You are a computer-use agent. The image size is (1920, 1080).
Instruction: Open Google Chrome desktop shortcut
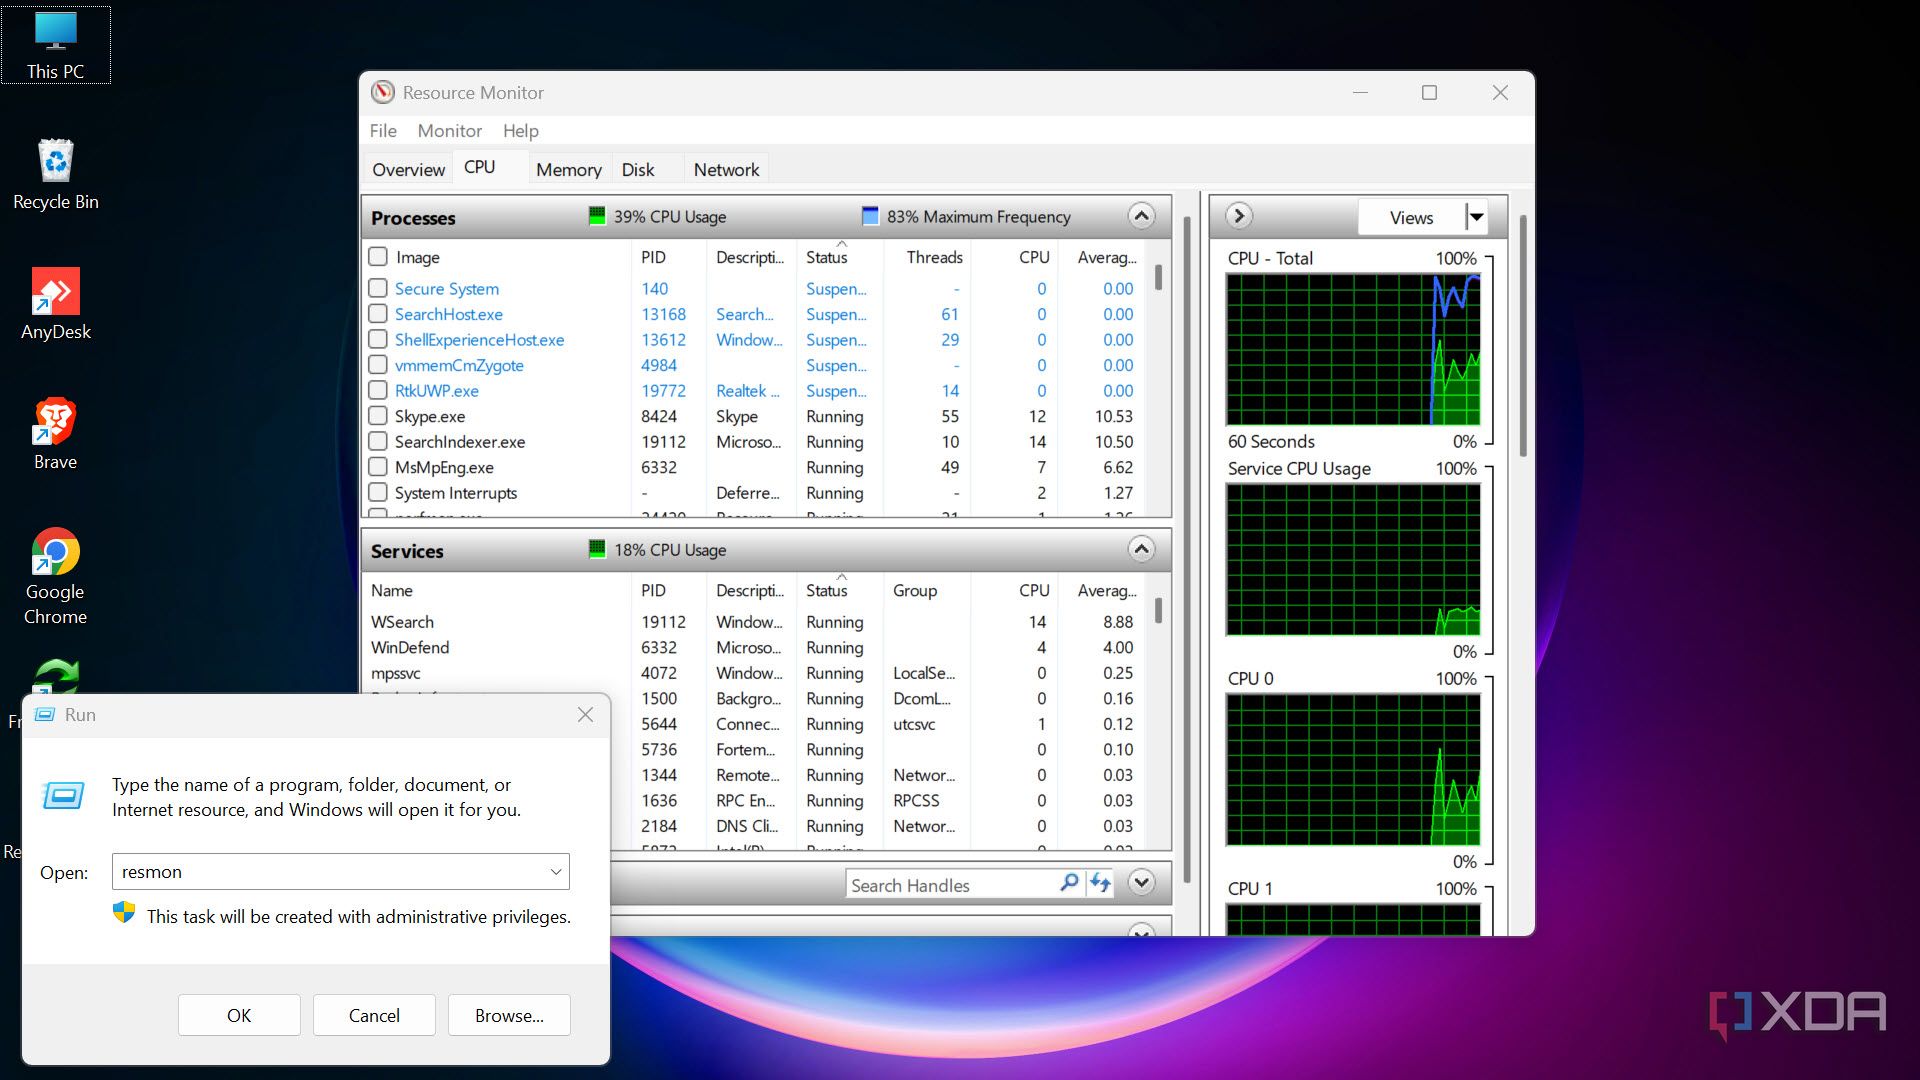tap(56, 577)
